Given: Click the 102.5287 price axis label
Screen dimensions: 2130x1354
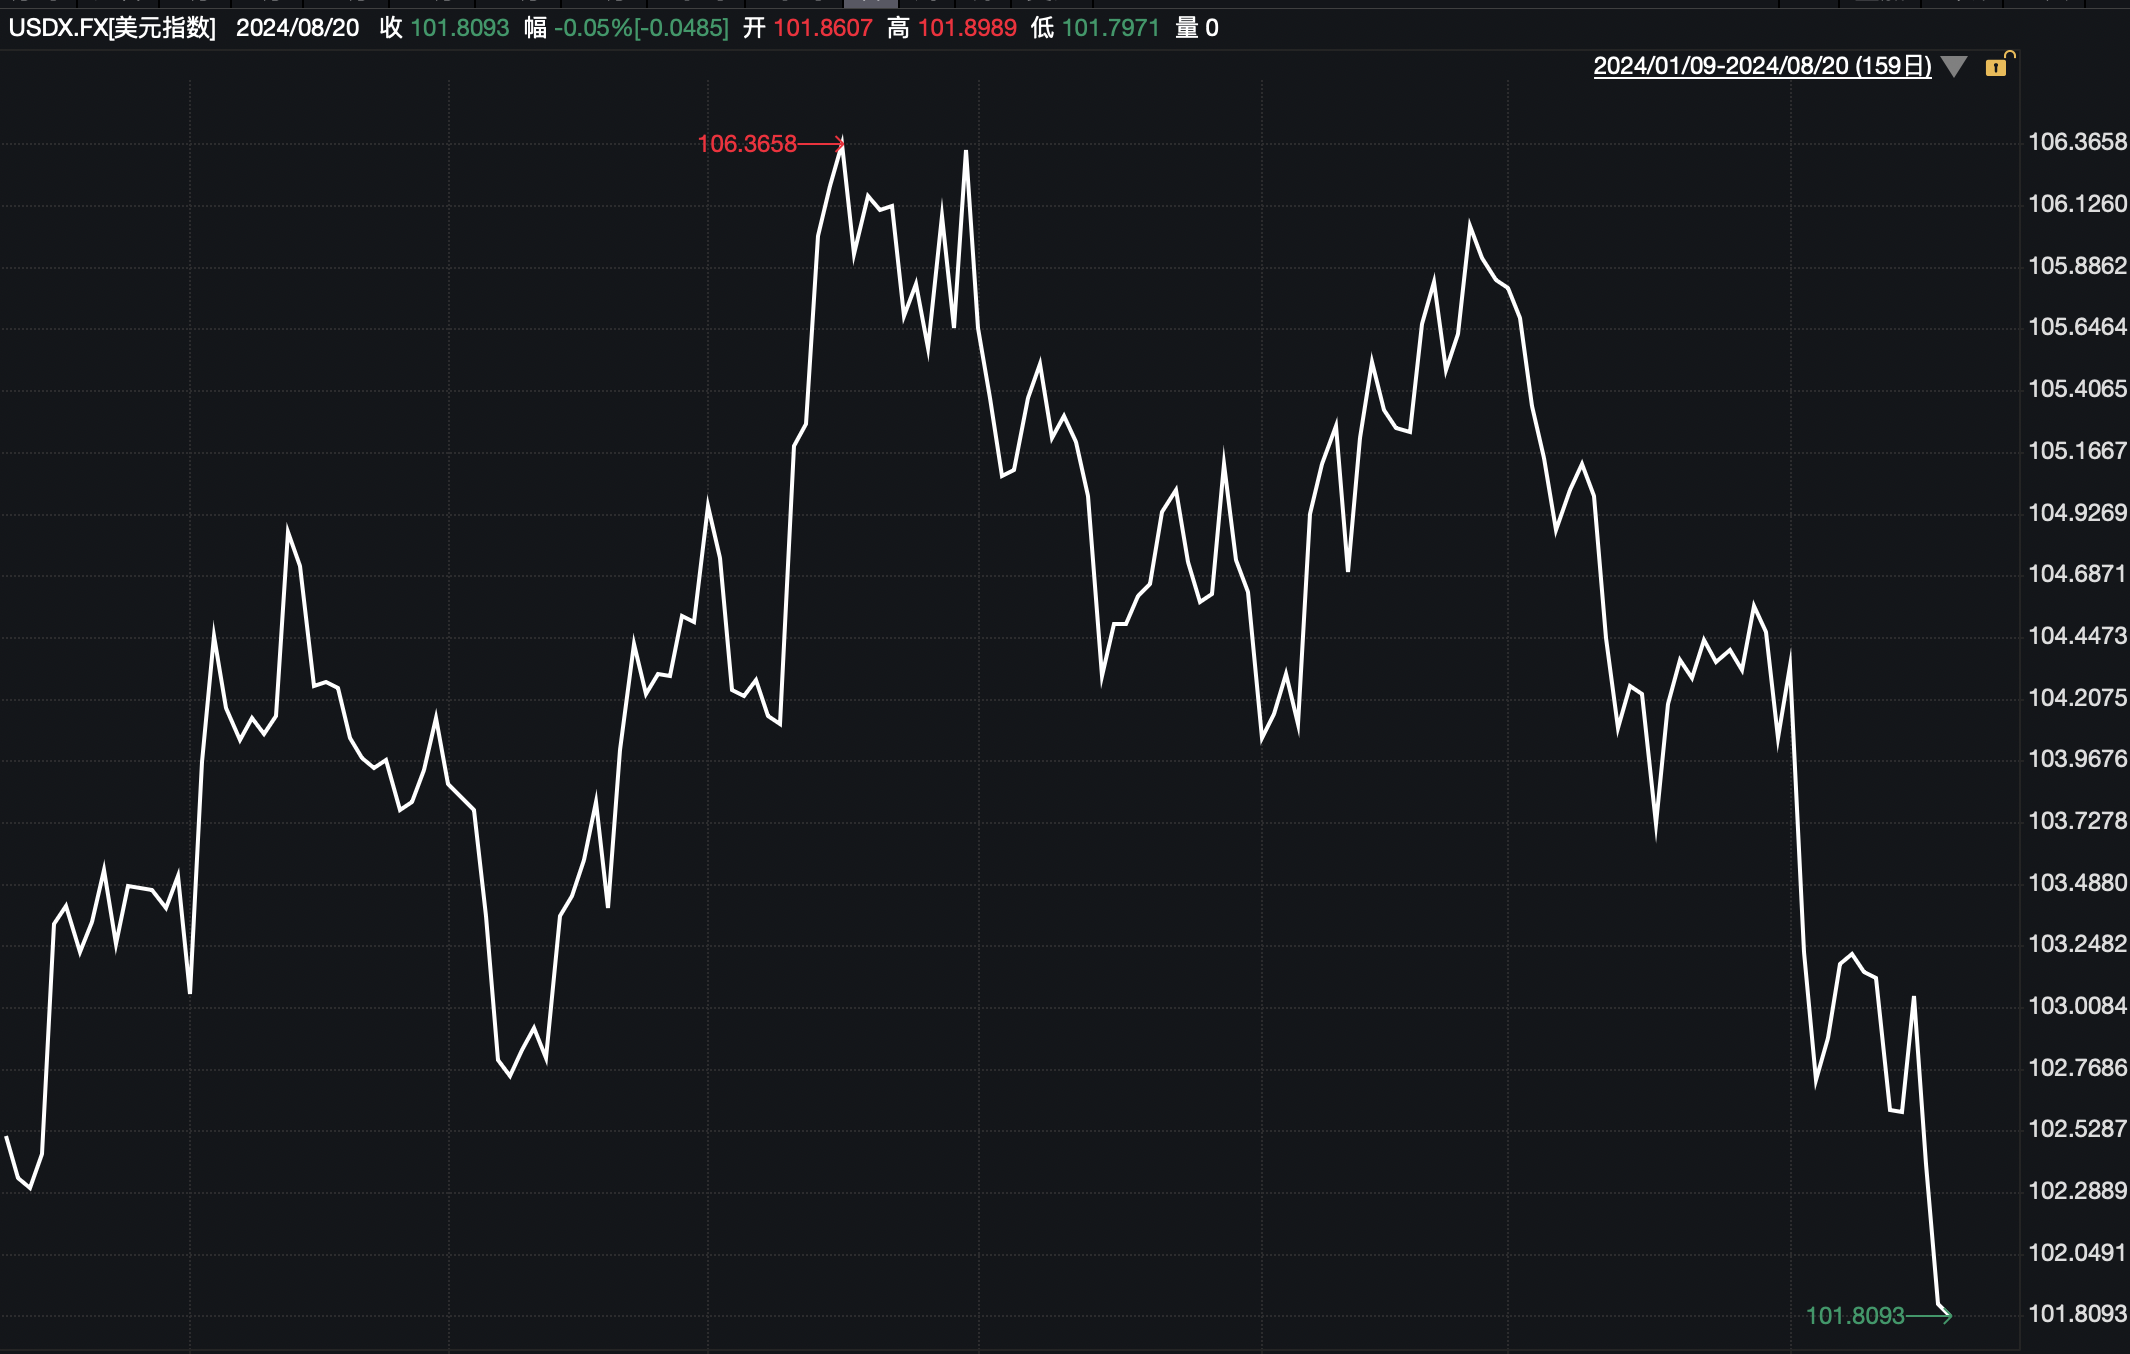Looking at the screenshot, I should pos(2076,1129).
